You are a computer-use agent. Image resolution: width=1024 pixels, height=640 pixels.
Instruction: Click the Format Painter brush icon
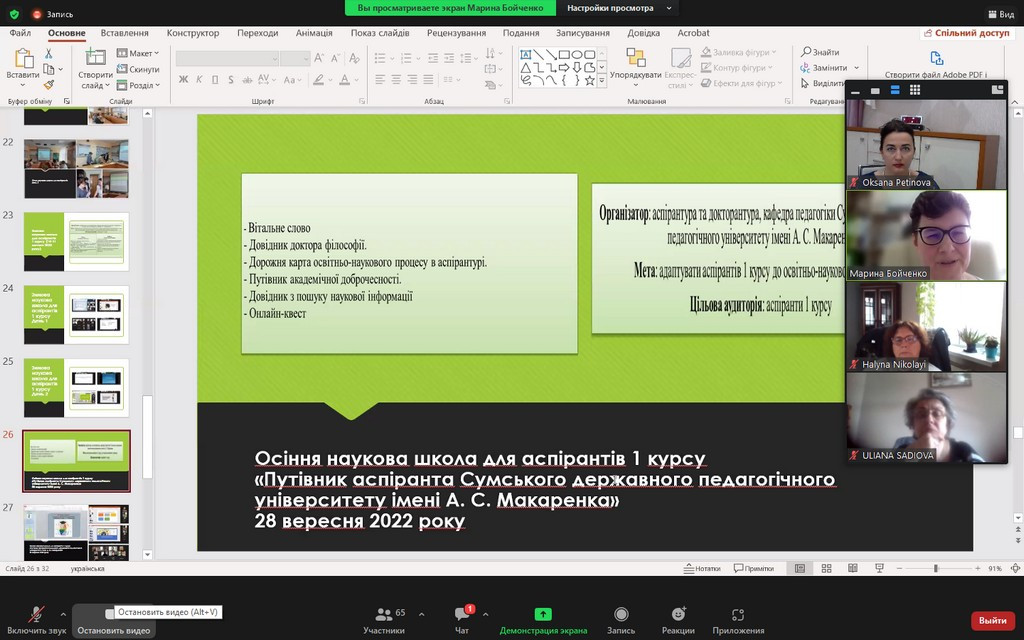tap(48, 85)
